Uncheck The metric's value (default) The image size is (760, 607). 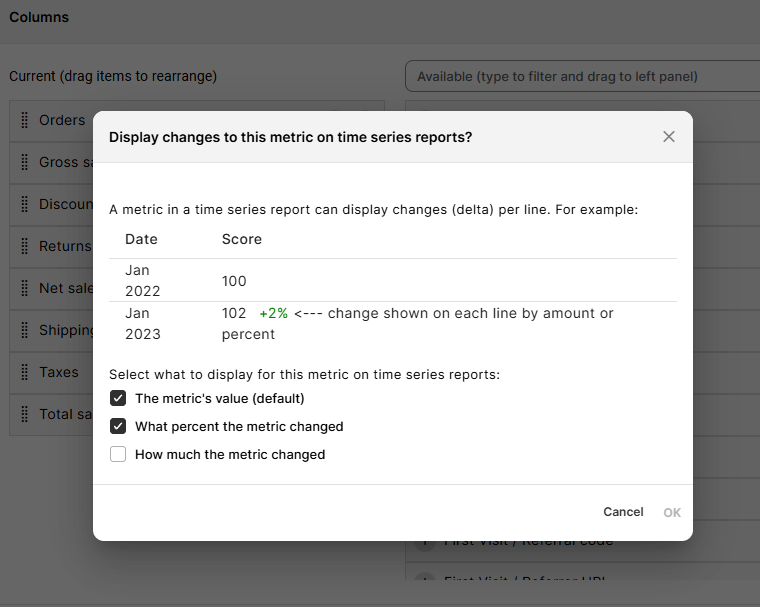(x=118, y=398)
